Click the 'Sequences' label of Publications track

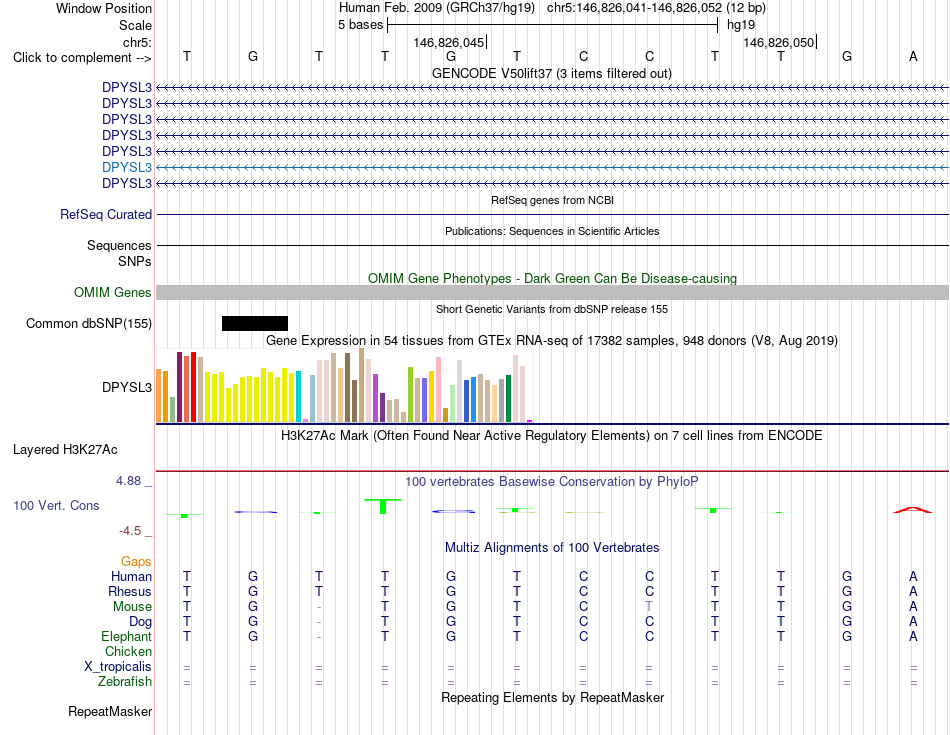[119, 245]
